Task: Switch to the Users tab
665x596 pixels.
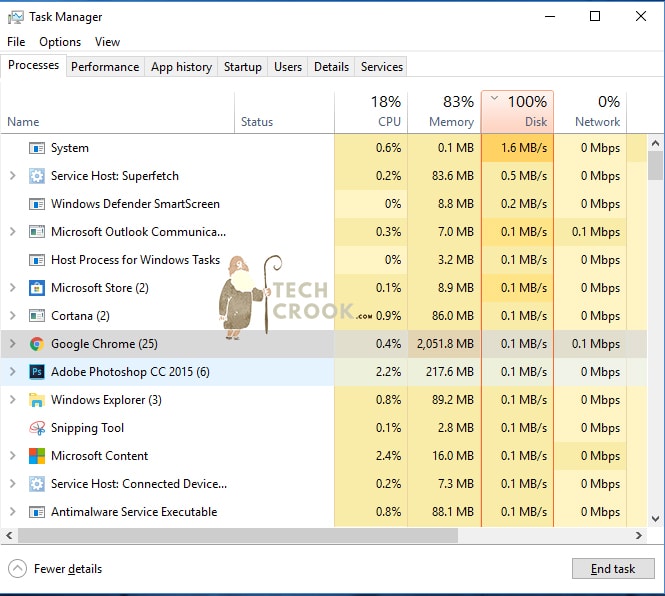Action: pos(288,67)
